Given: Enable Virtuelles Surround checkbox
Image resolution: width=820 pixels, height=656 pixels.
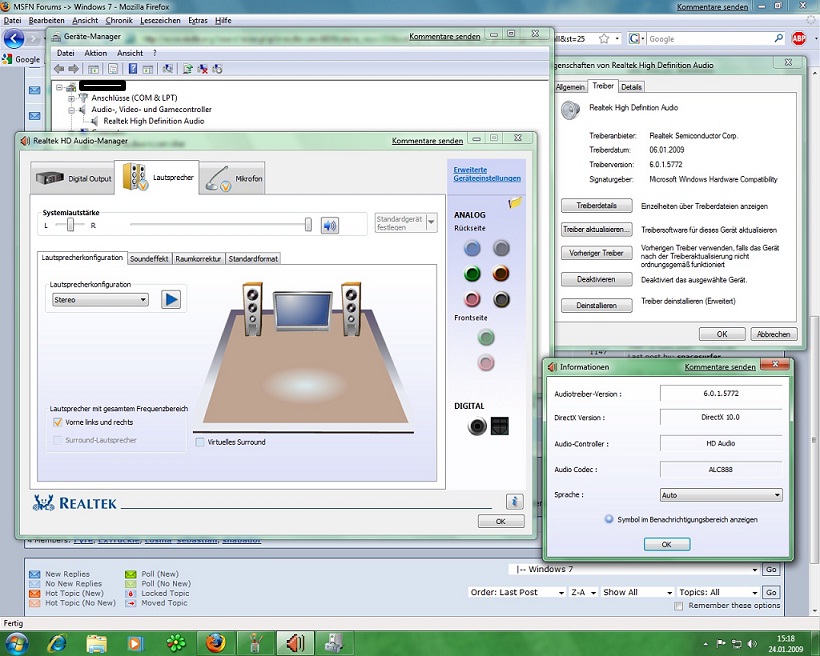Looking at the screenshot, I should coord(199,442).
